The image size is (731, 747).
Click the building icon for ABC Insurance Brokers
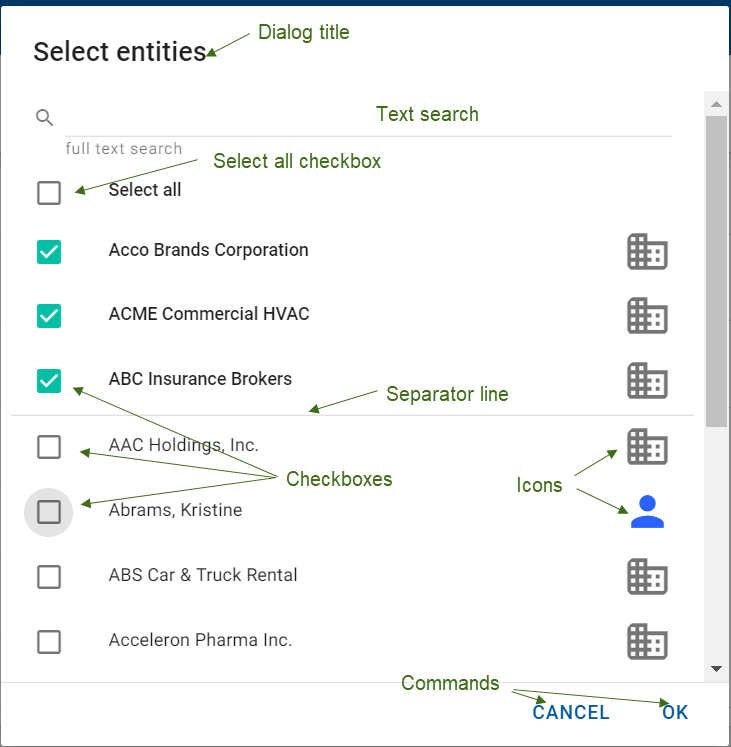coord(647,381)
